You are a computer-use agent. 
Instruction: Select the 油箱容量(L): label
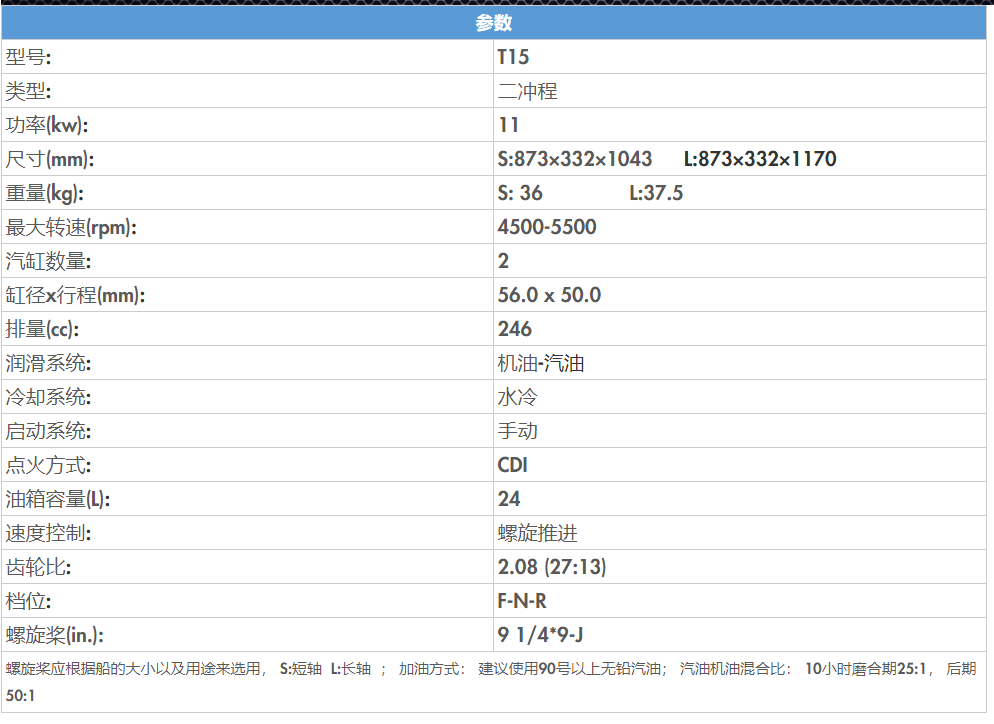point(58,500)
